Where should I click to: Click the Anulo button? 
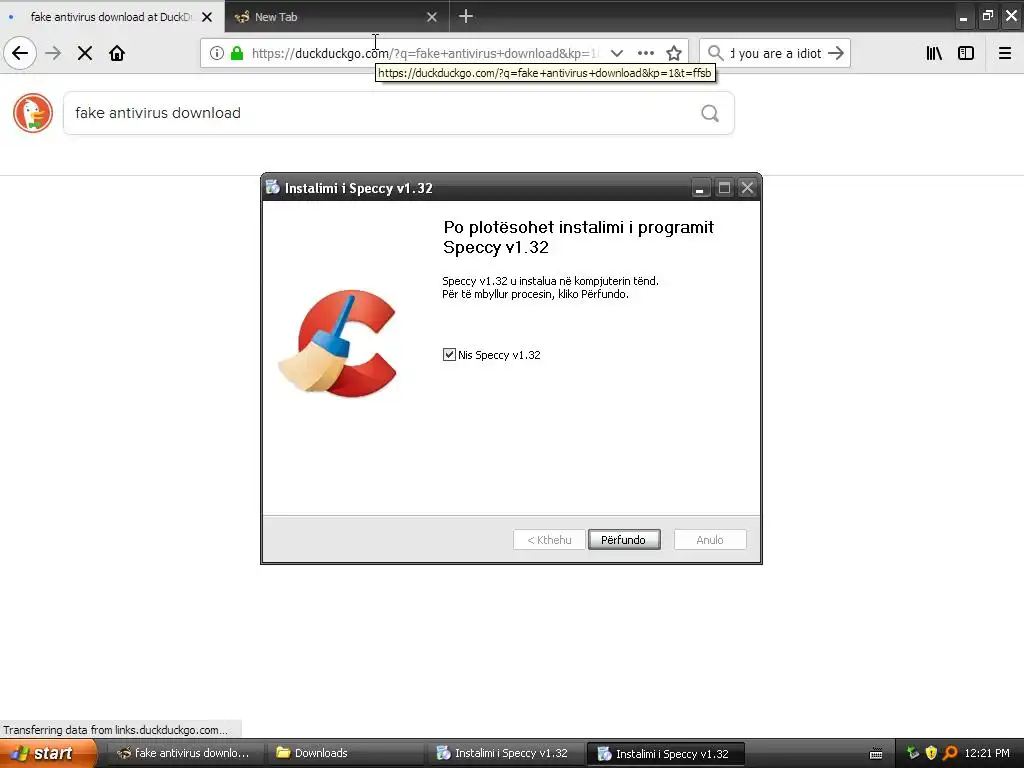(710, 539)
